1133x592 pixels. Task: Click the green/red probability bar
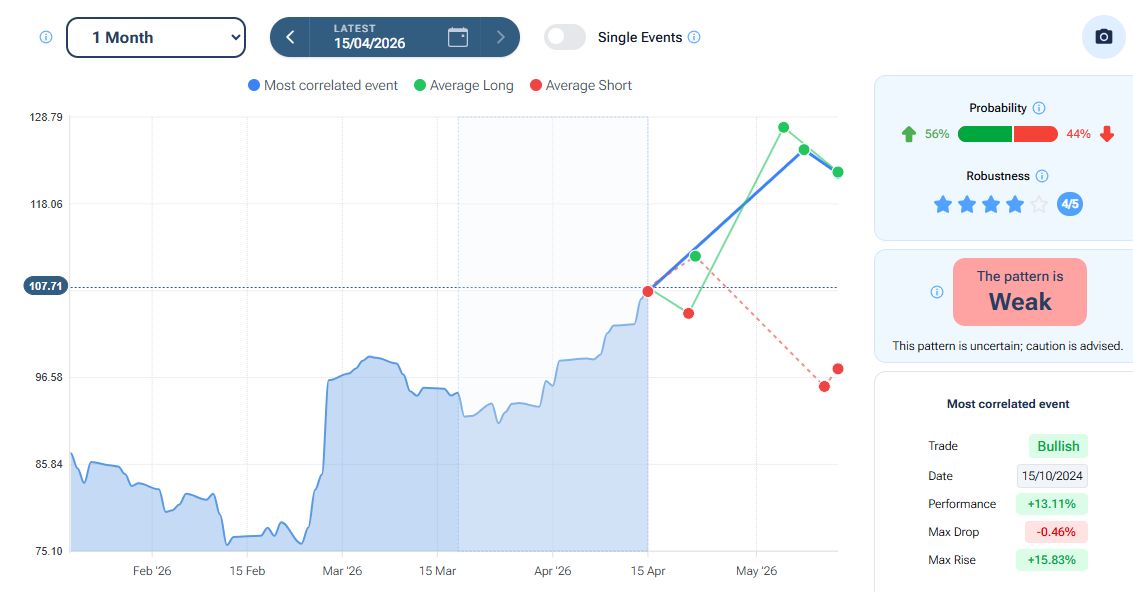(x=1007, y=134)
